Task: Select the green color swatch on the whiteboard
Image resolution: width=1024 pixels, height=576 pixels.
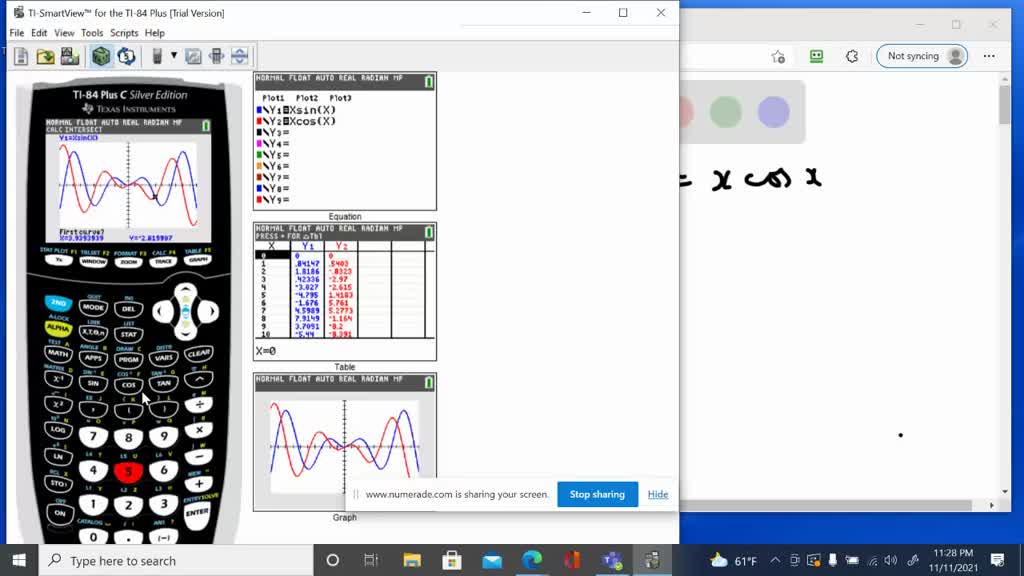Action: point(725,114)
